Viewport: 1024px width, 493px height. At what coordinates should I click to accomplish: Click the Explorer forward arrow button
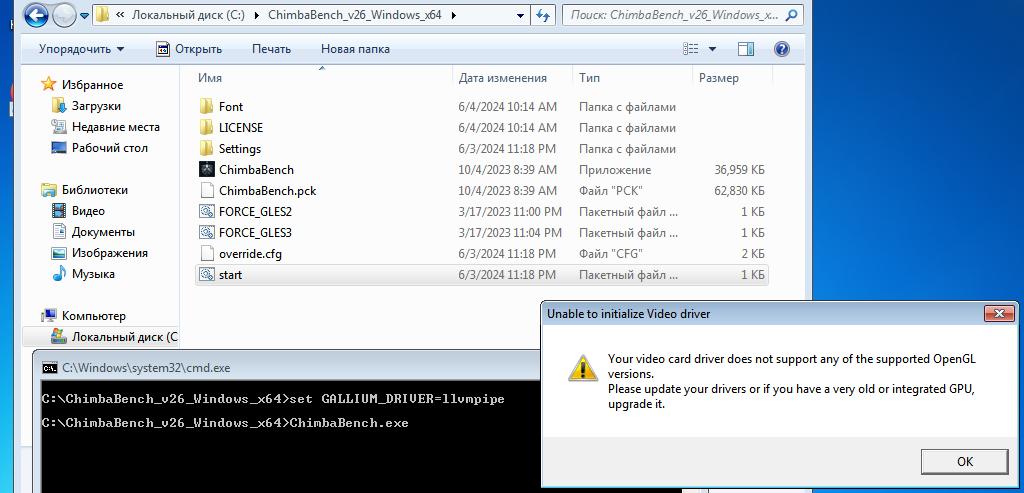(64, 15)
